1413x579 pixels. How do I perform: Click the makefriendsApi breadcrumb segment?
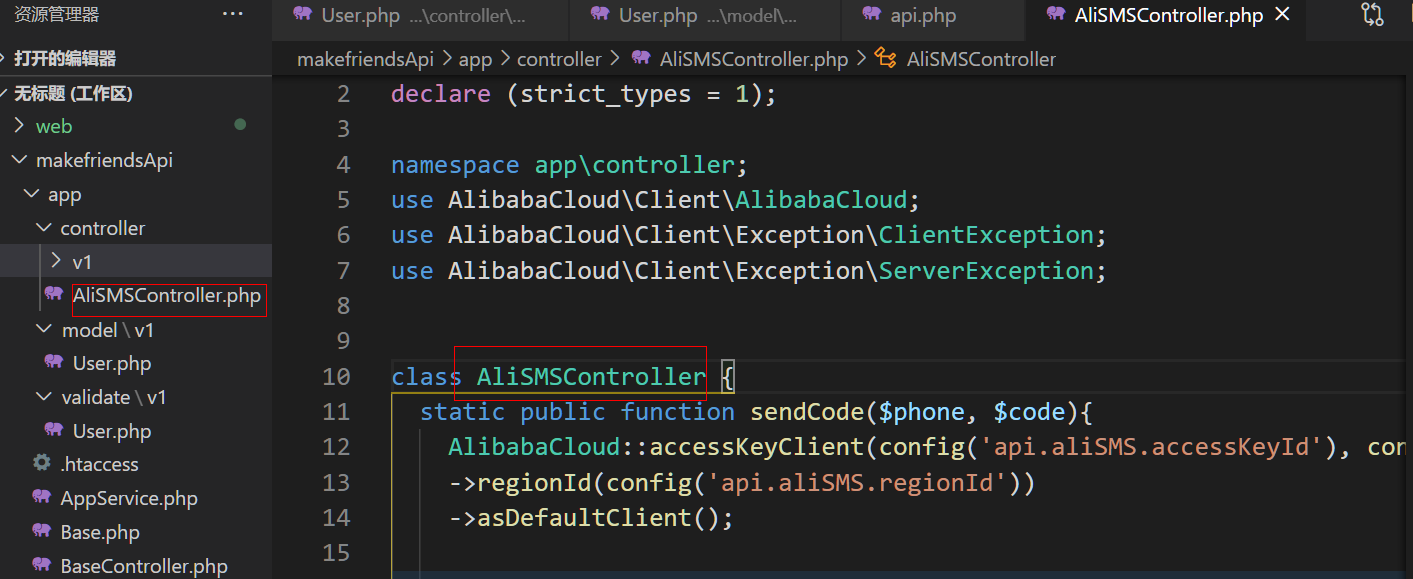pyautogui.click(x=365, y=59)
